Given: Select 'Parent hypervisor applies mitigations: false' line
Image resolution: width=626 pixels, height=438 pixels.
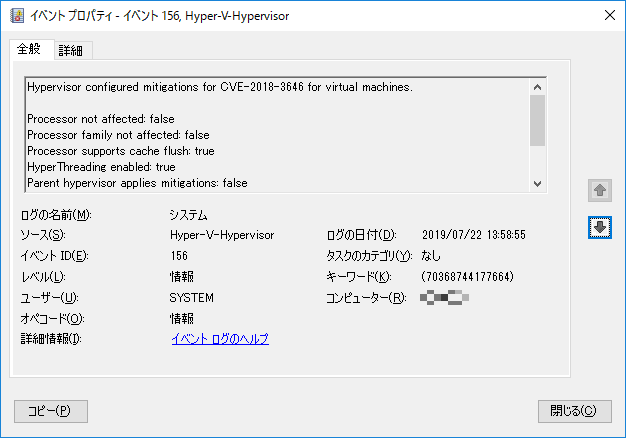Looking at the screenshot, I should click(137, 183).
